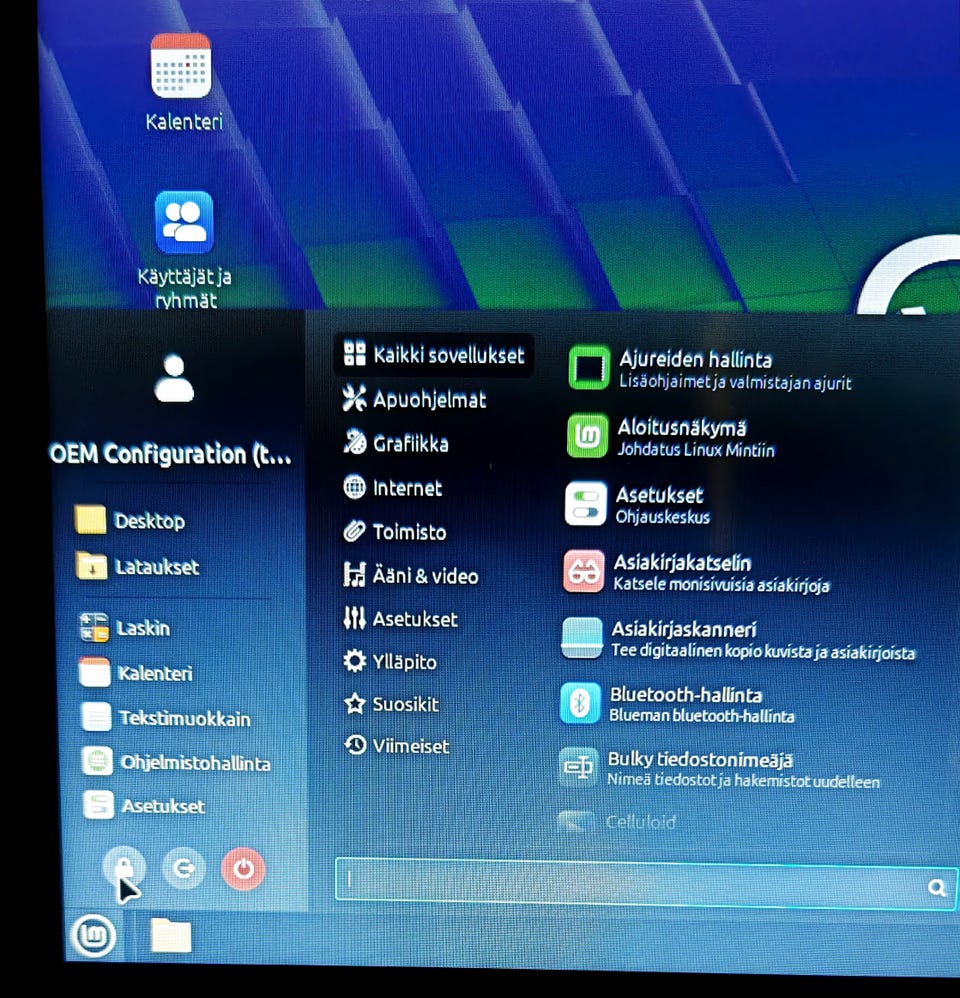This screenshot has height=998, width=960.
Task: Launch Aloitusnäkymä welcome screen
Action: [672, 437]
